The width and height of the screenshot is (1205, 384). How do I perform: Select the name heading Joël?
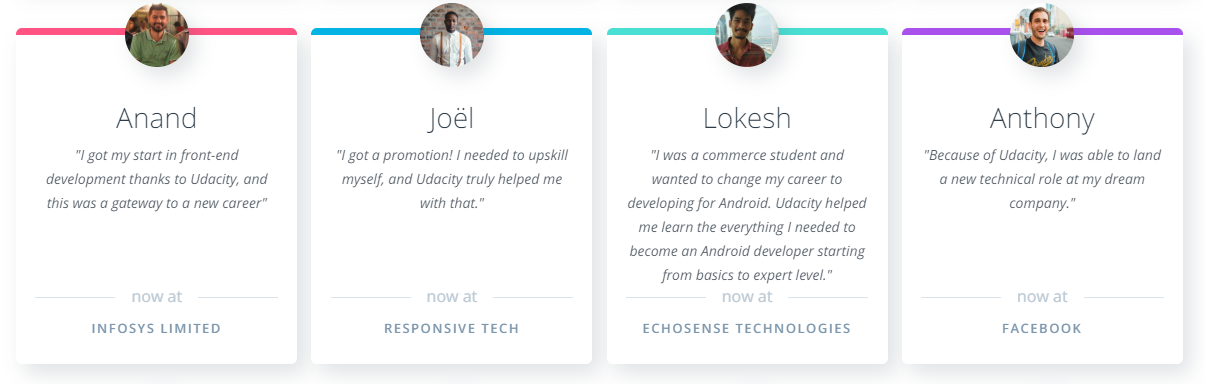[x=452, y=118]
